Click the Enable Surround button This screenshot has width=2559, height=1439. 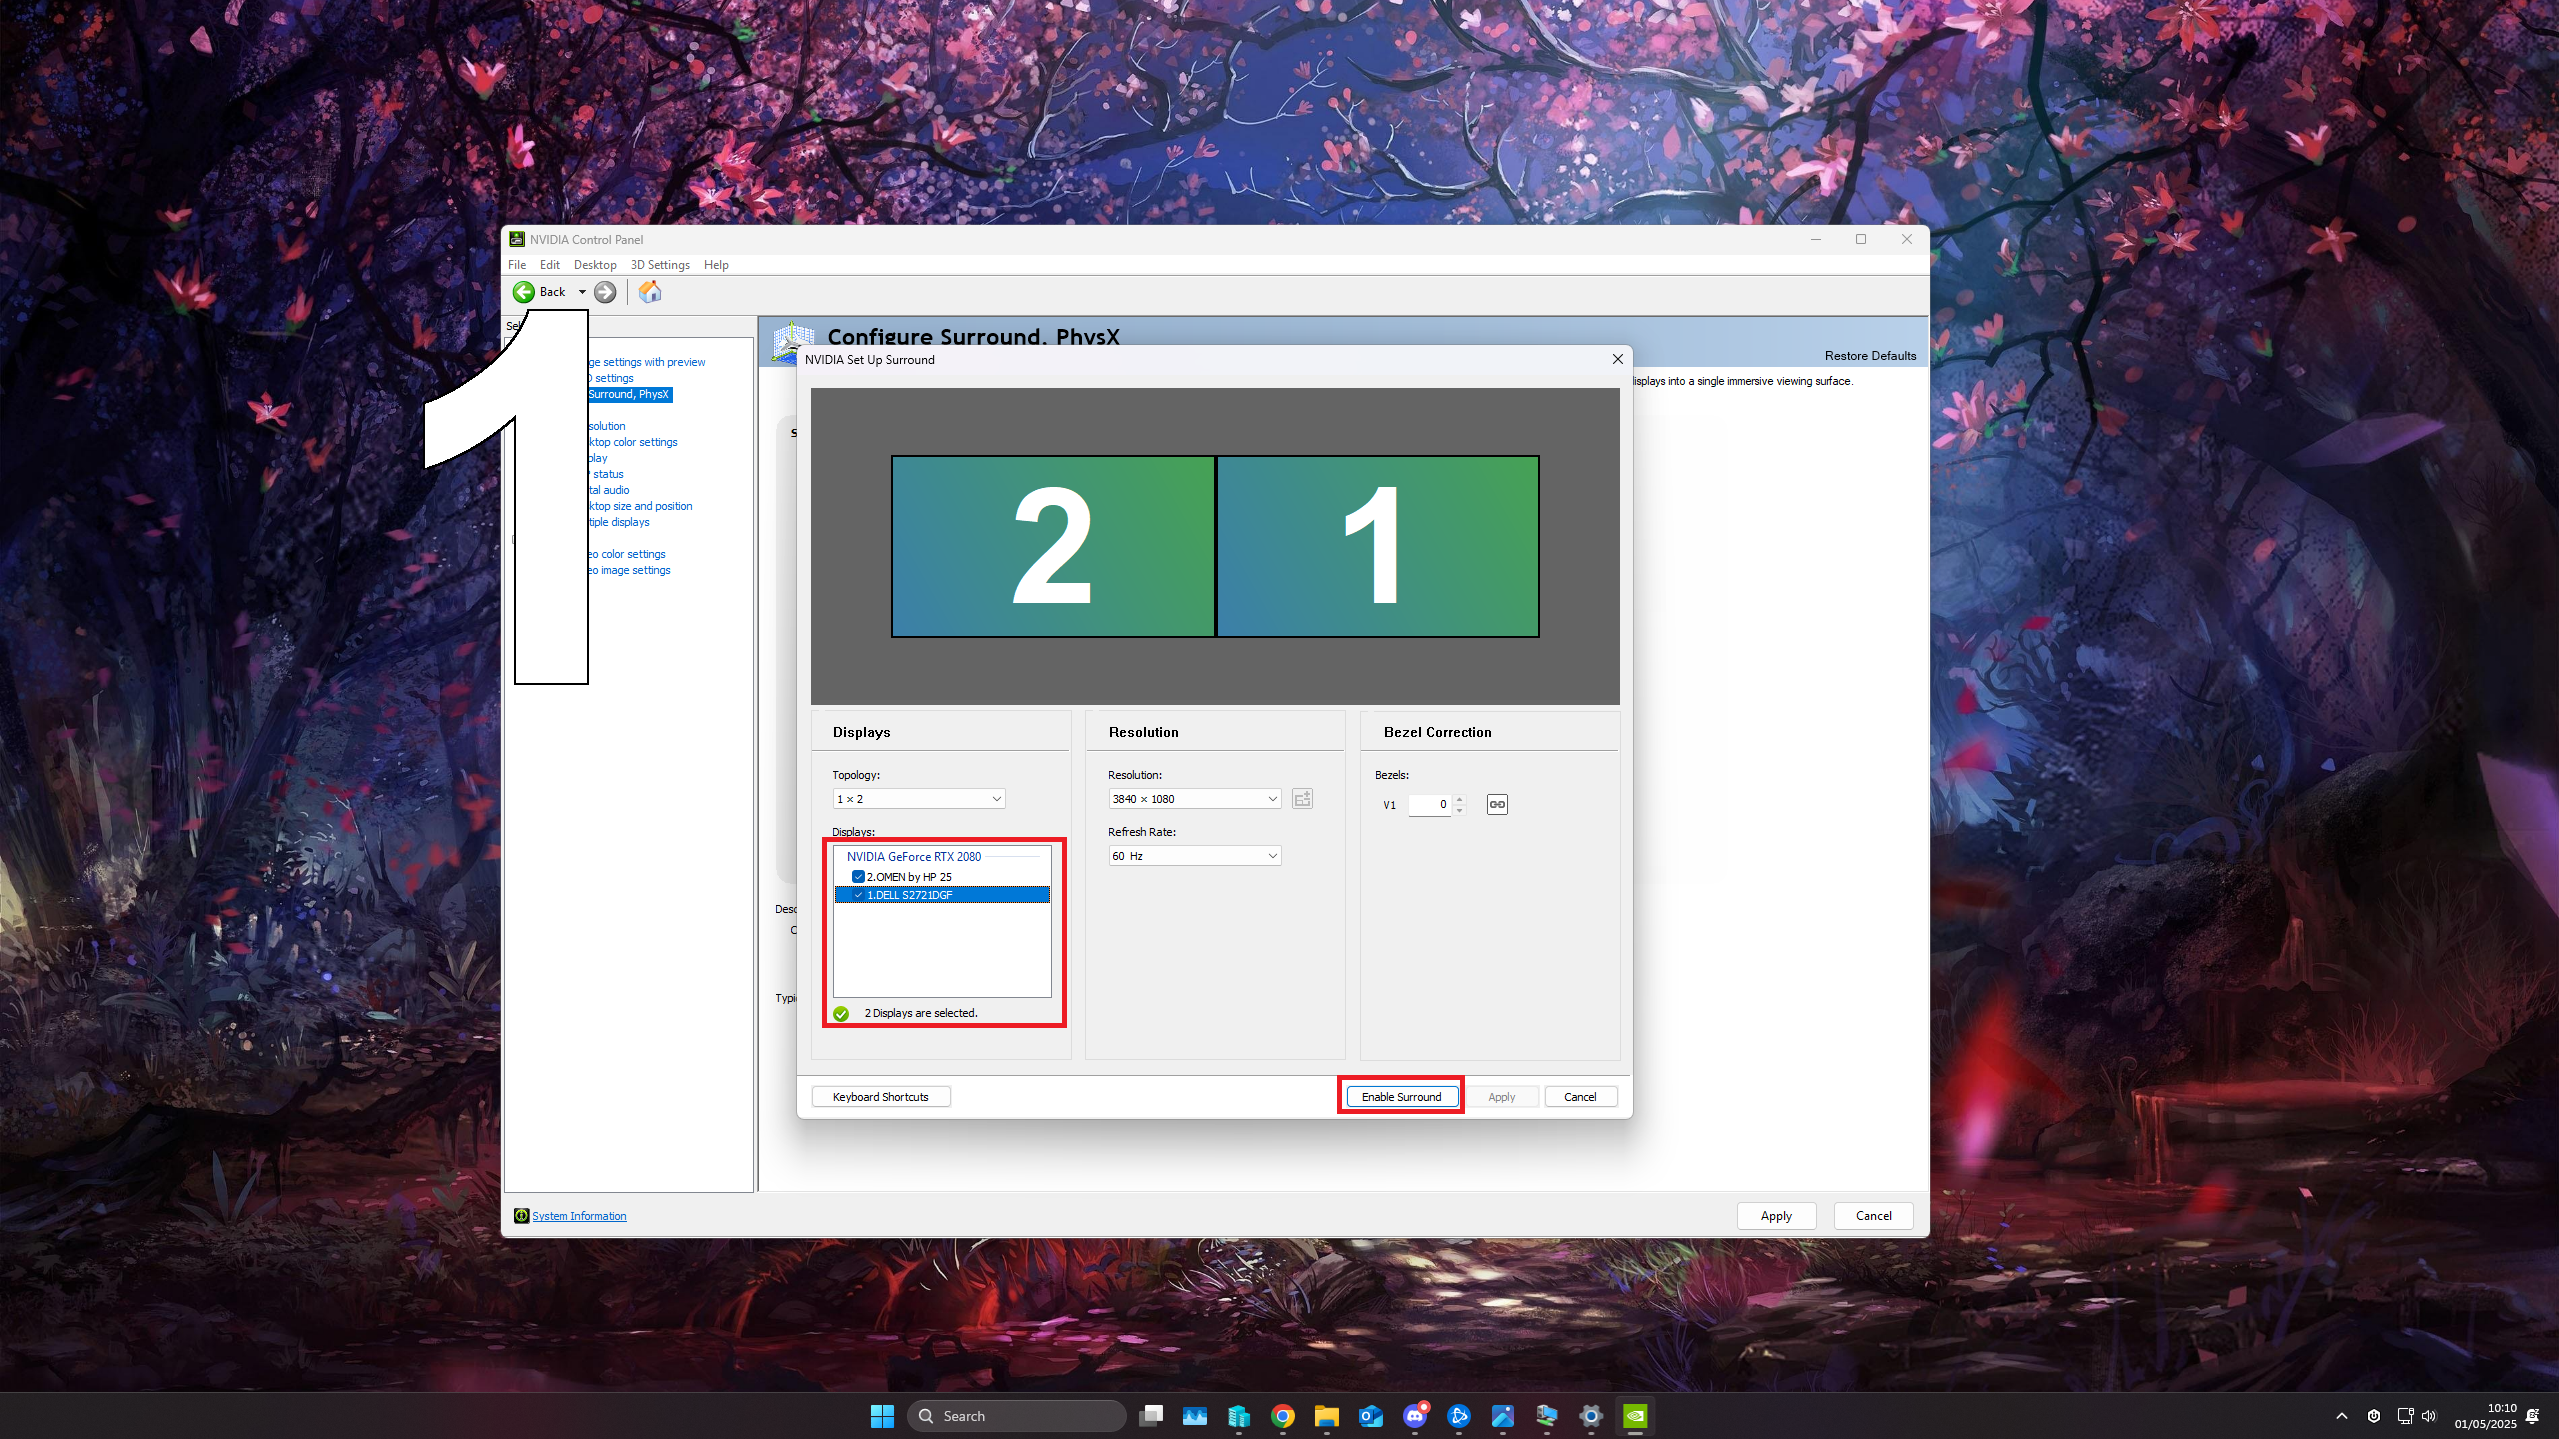click(x=1401, y=1097)
